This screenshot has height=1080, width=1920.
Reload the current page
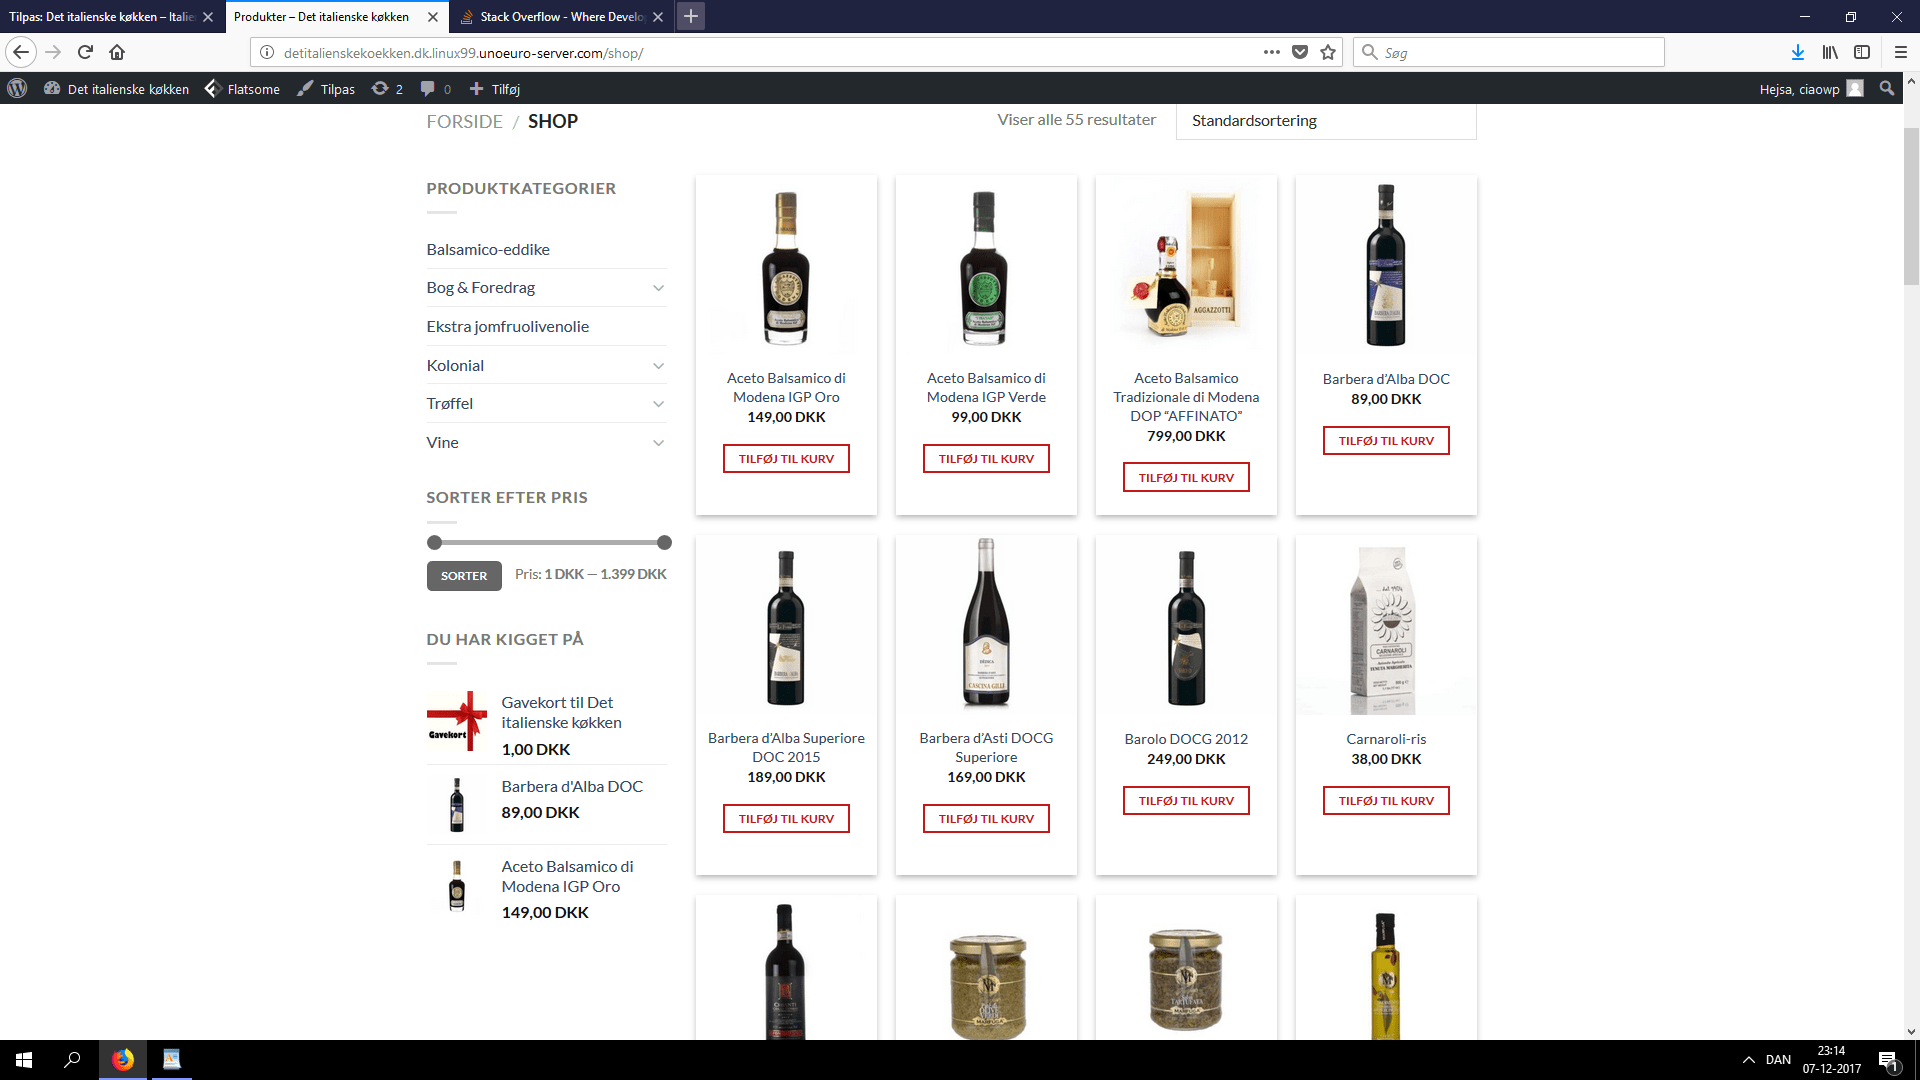[85, 52]
